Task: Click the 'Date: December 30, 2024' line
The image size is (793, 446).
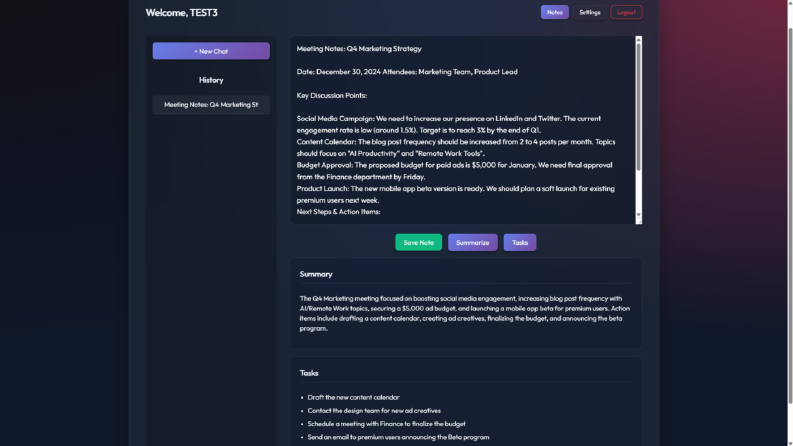Action: click(407, 72)
